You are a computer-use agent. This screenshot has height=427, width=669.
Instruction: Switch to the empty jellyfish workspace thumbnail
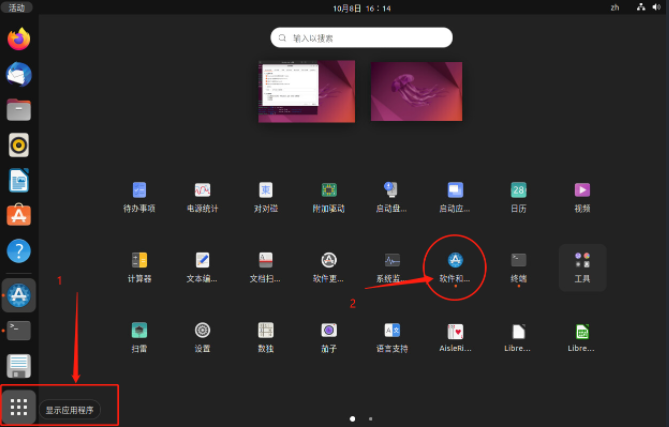[x=416, y=91]
